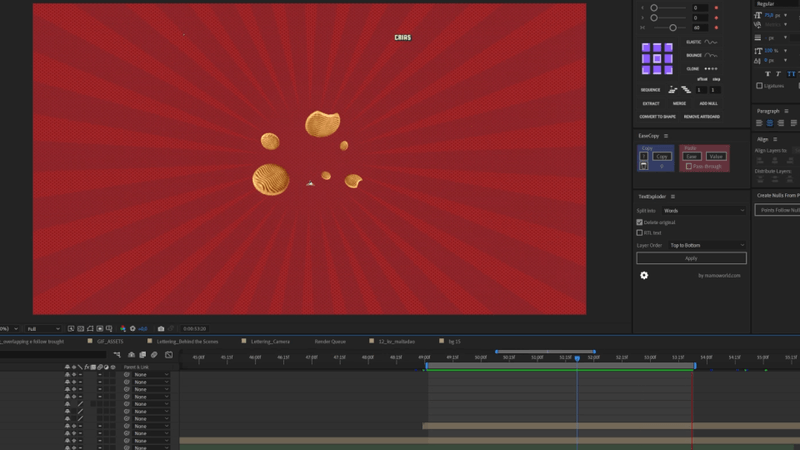Image resolution: width=800 pixels, height=450 pixels.
Task: Toggle the RTL text checkbox
Action: (639, 233)
